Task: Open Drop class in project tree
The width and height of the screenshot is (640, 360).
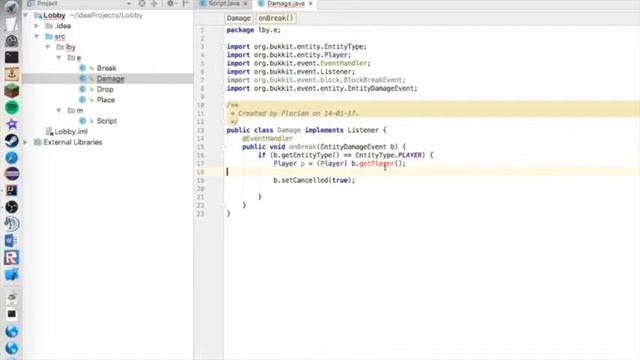Action: 105,89
